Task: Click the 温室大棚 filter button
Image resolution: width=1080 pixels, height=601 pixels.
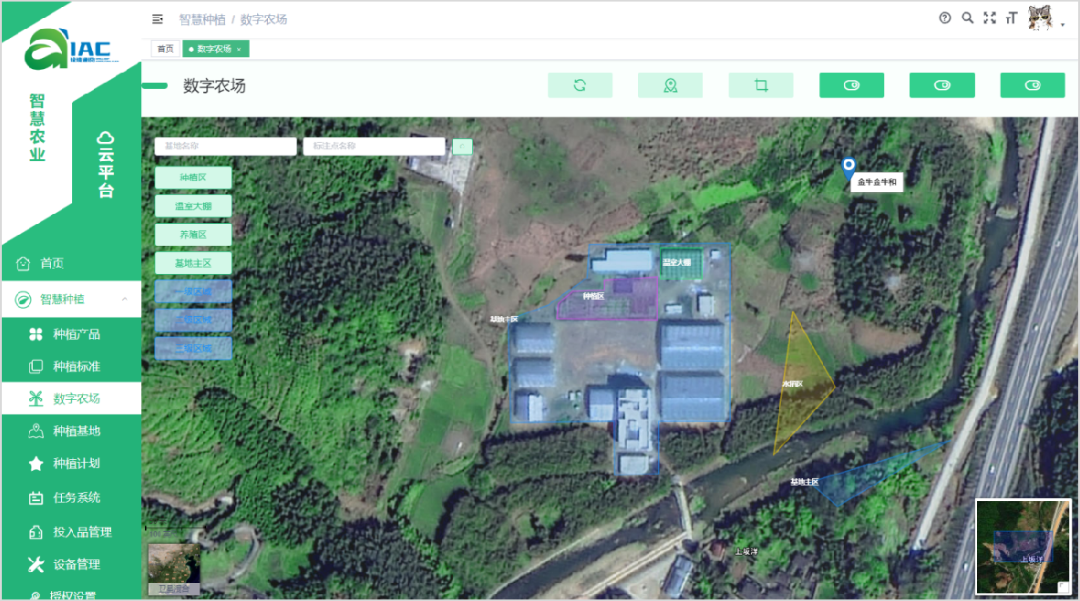Action: [193, 206]
